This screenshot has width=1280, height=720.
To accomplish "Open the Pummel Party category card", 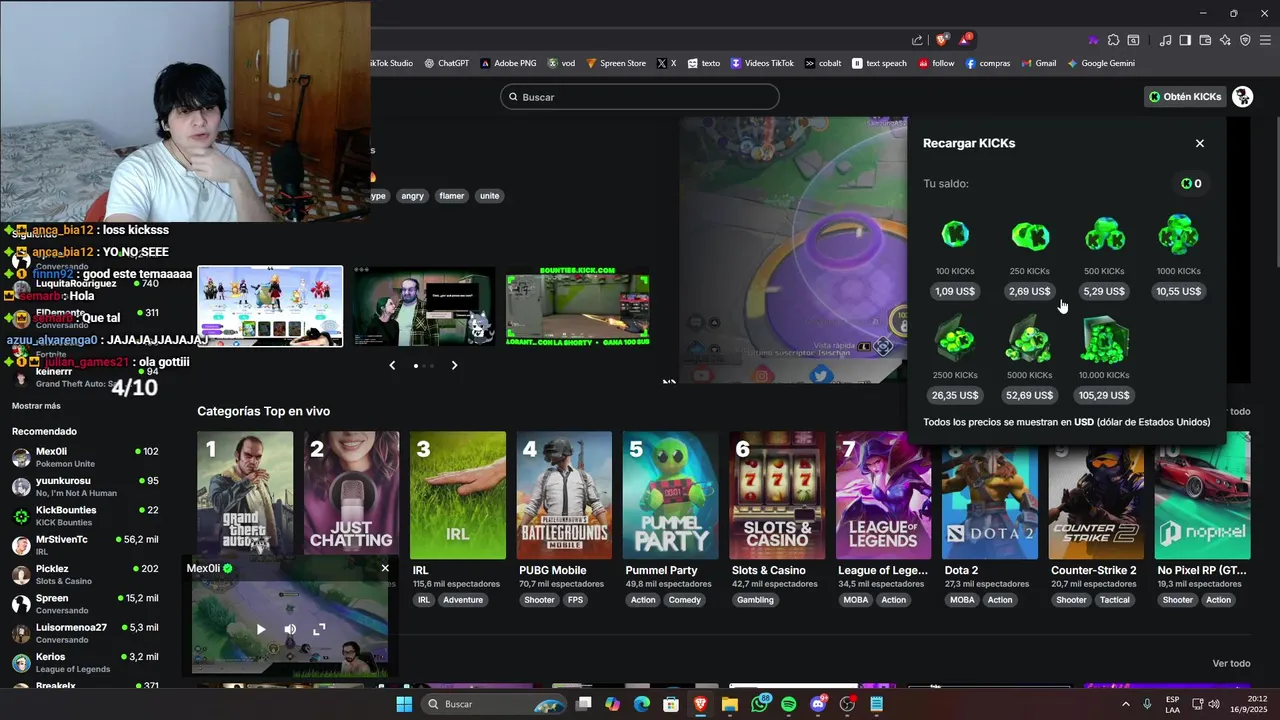I will [x=670, y=495].
